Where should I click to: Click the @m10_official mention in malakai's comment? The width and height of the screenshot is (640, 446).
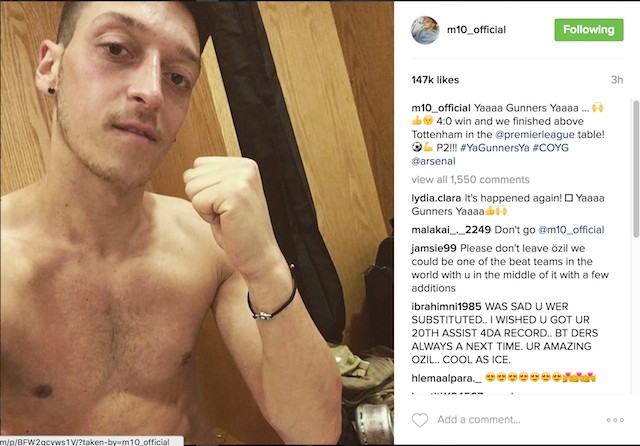(x=571, y=230)
